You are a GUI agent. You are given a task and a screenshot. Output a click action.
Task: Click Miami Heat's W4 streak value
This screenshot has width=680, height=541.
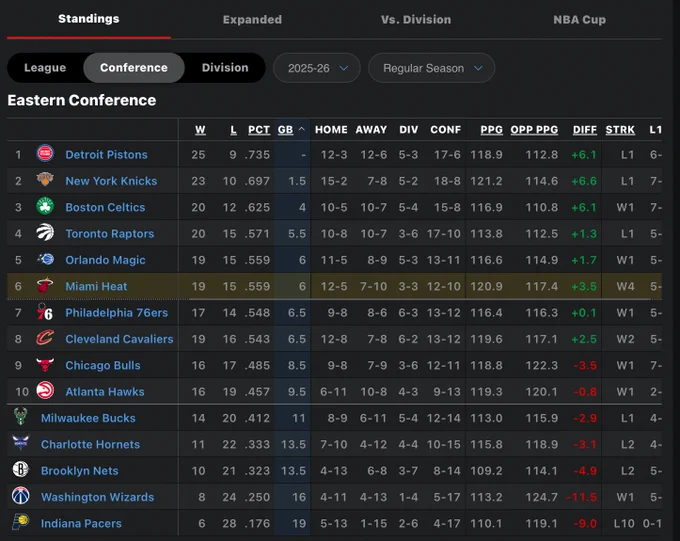coord(625,286)
